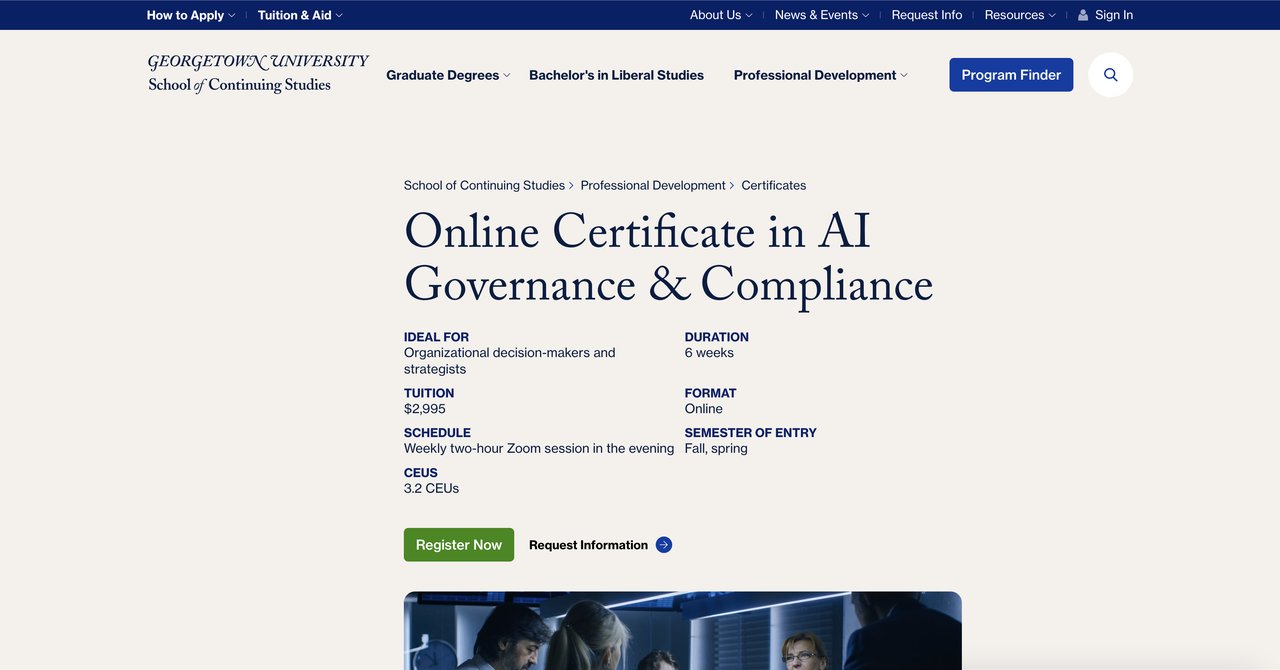
Task: Open the Certificates breadcrumb link
Action: point(773,185)
